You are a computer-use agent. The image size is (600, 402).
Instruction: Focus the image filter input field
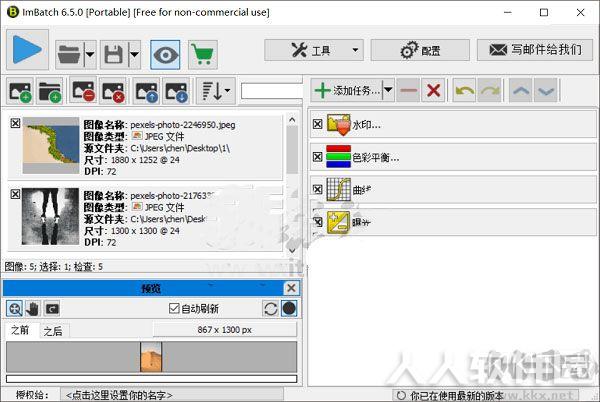click(272, 91)
